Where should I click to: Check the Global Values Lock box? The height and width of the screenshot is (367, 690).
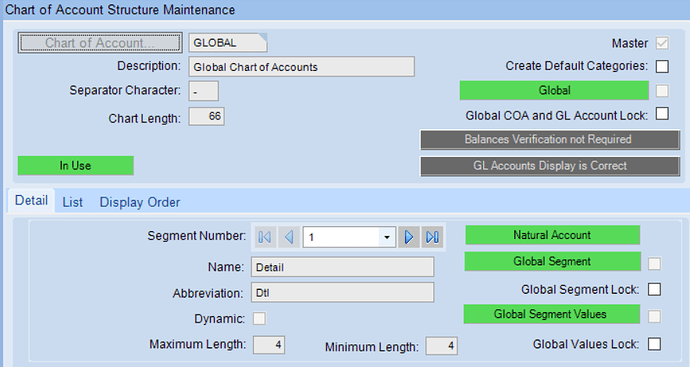click(654, 344)
